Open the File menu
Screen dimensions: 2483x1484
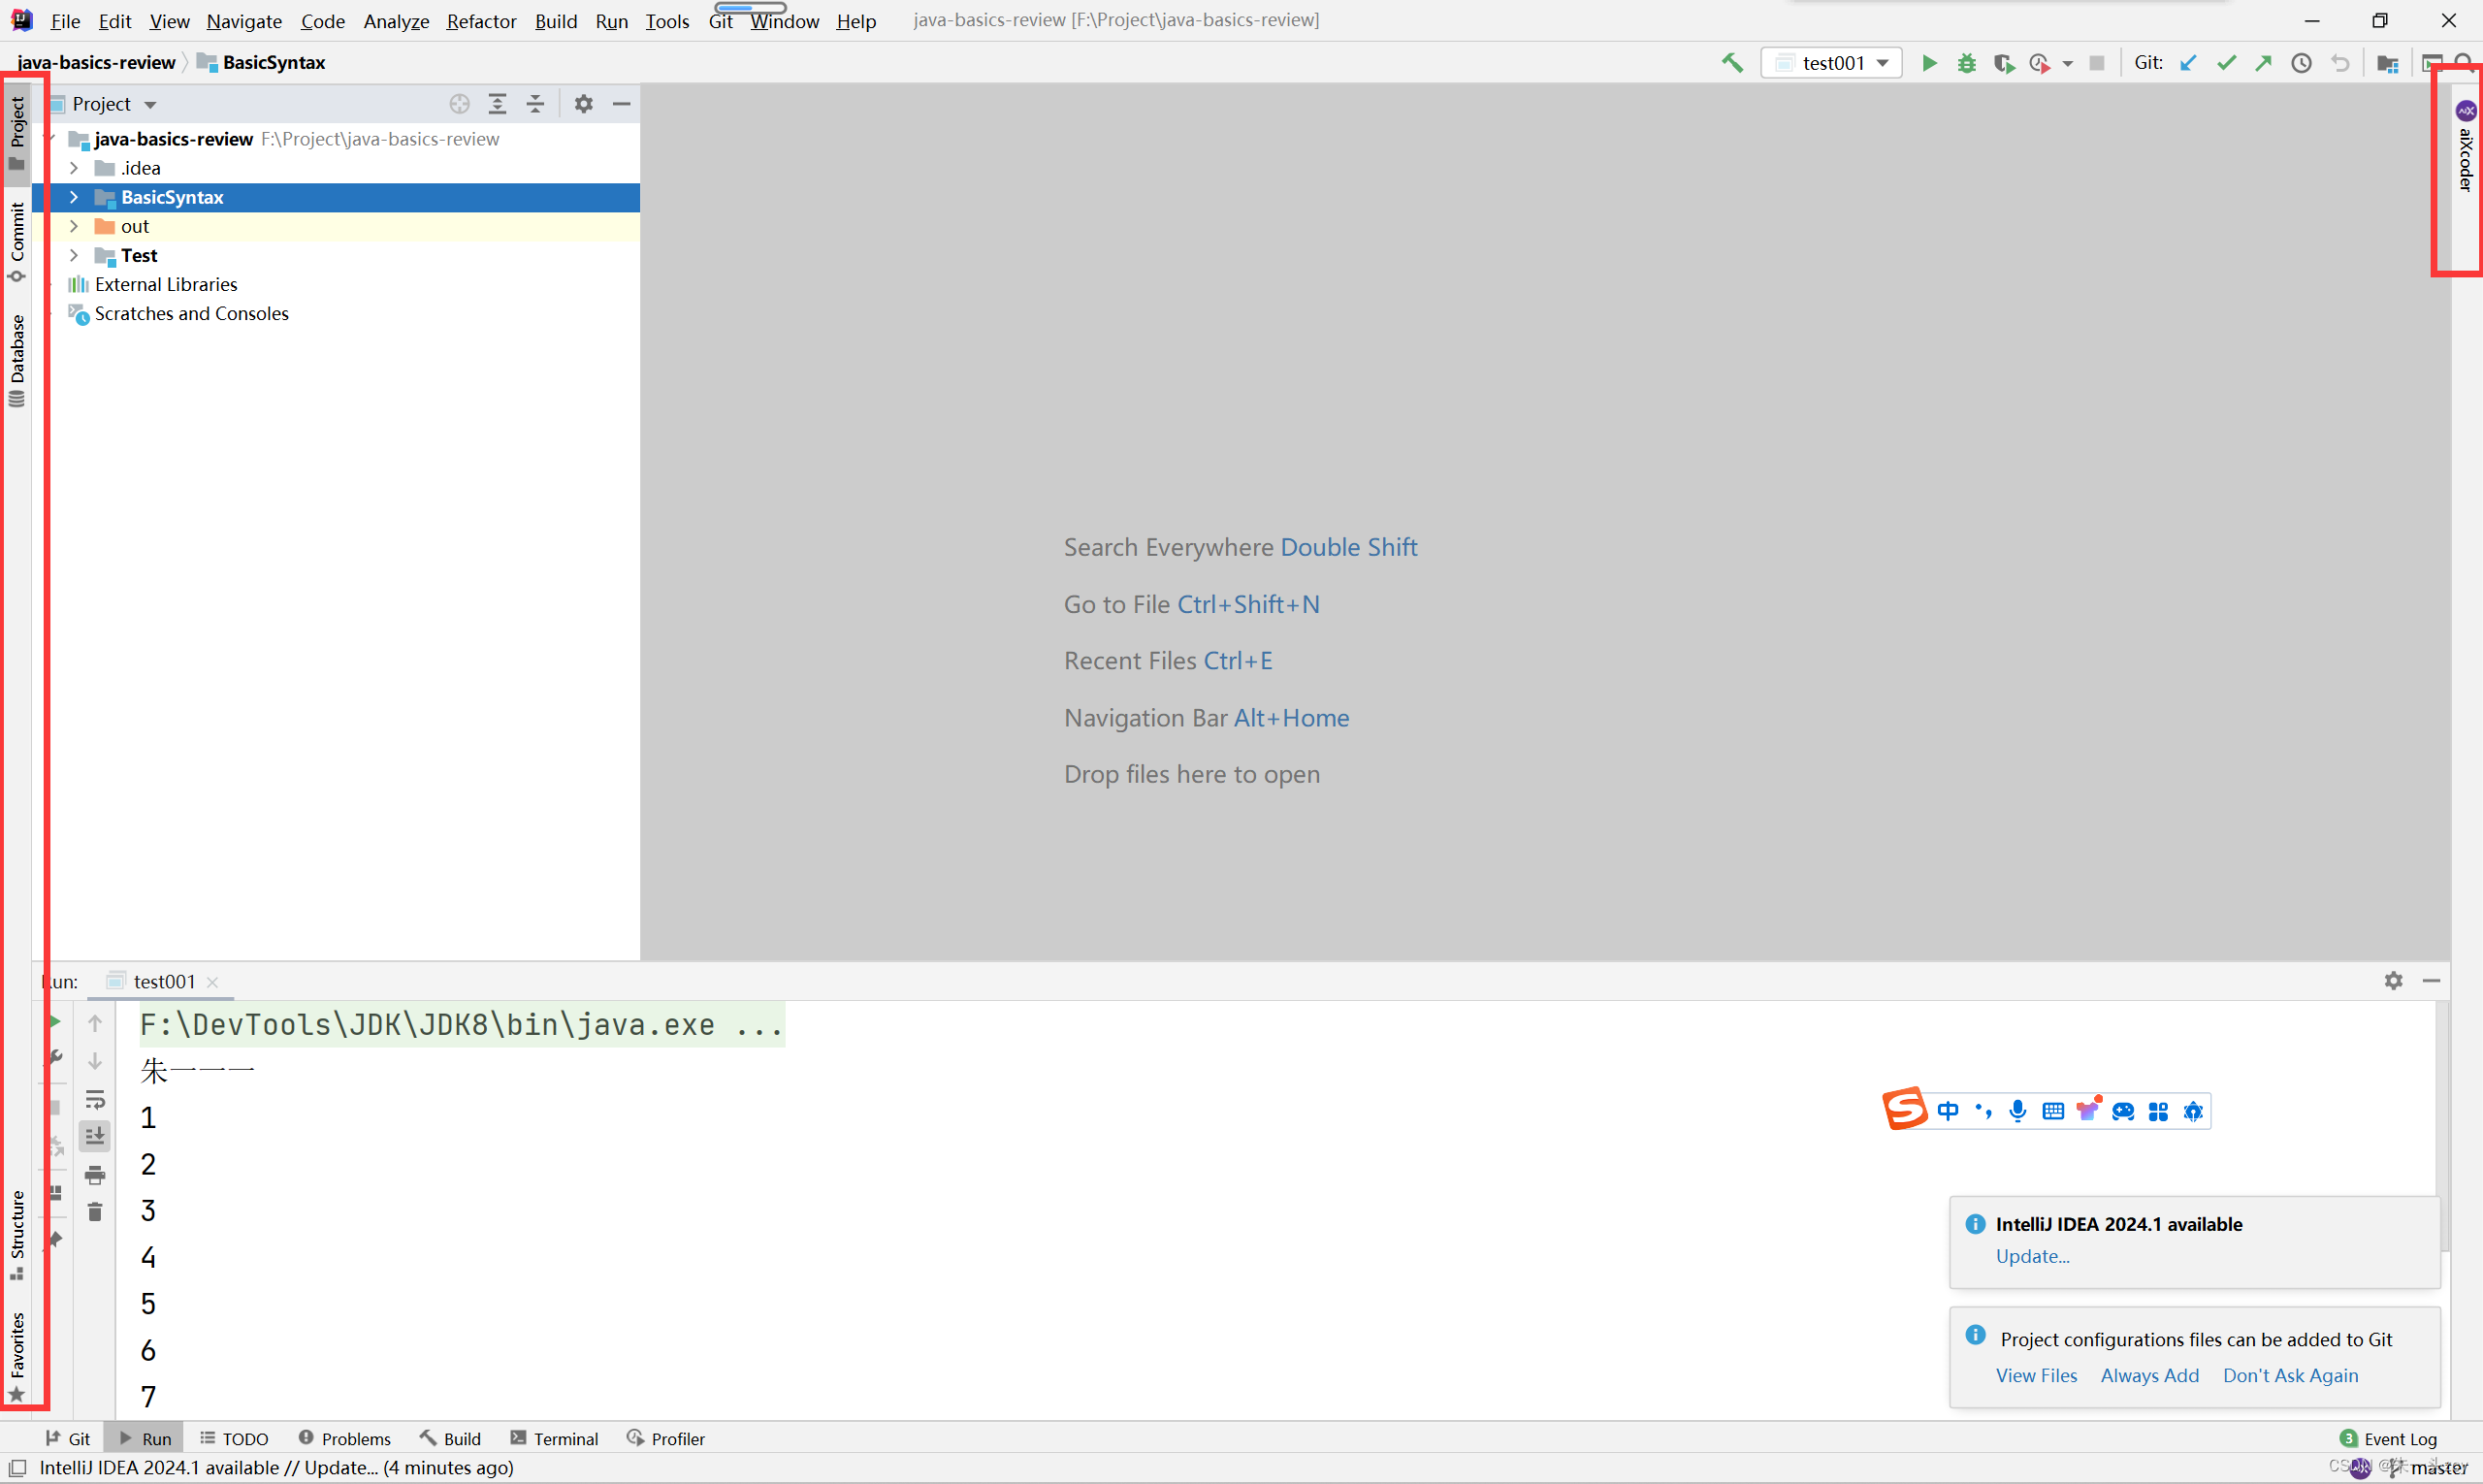65,21
